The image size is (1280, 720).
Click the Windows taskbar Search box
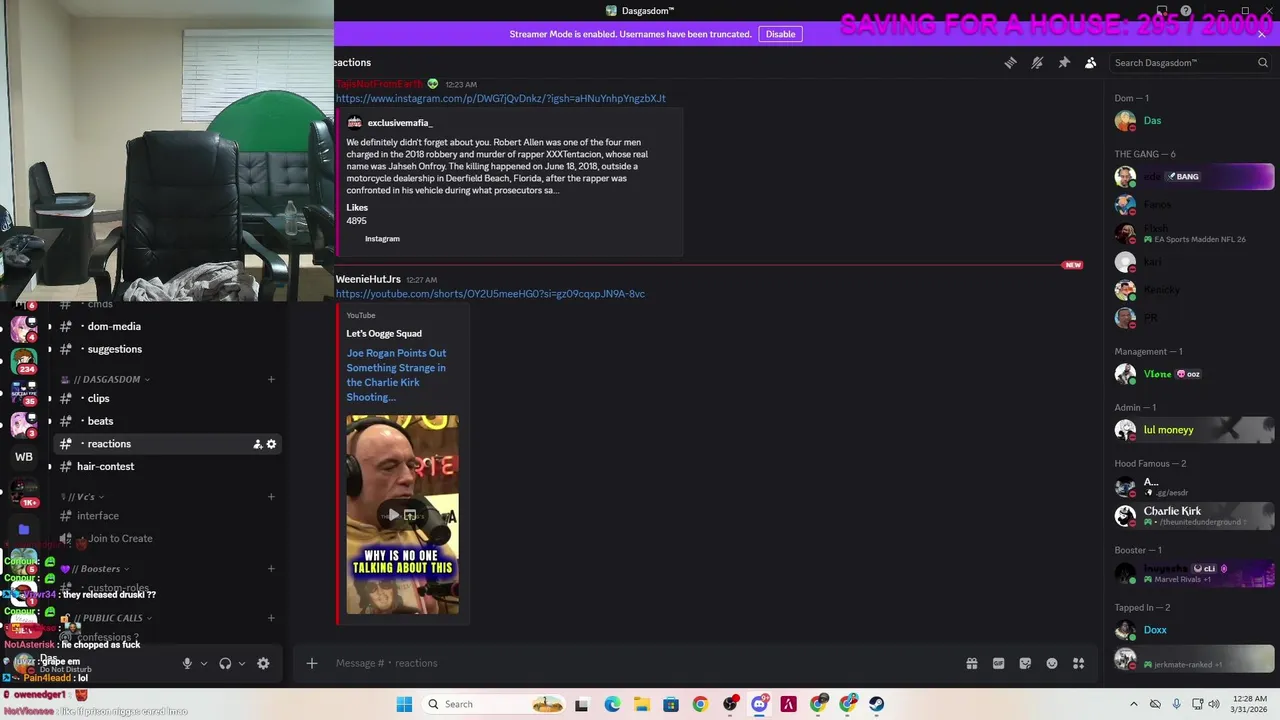(496, 704)
